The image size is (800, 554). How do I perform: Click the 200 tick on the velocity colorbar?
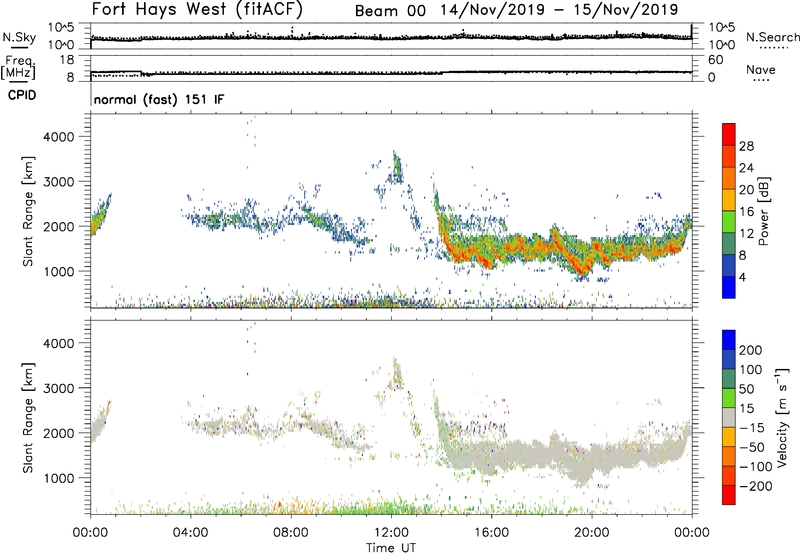751,350
